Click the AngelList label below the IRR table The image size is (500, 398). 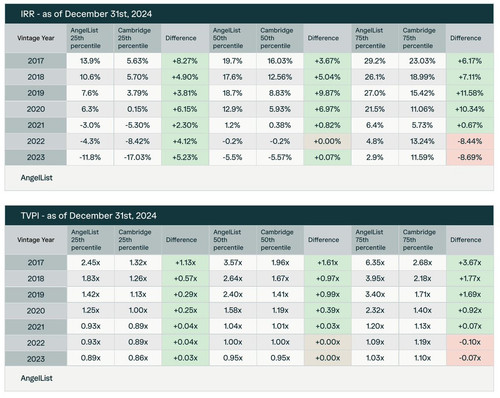(x=37, y=178)
